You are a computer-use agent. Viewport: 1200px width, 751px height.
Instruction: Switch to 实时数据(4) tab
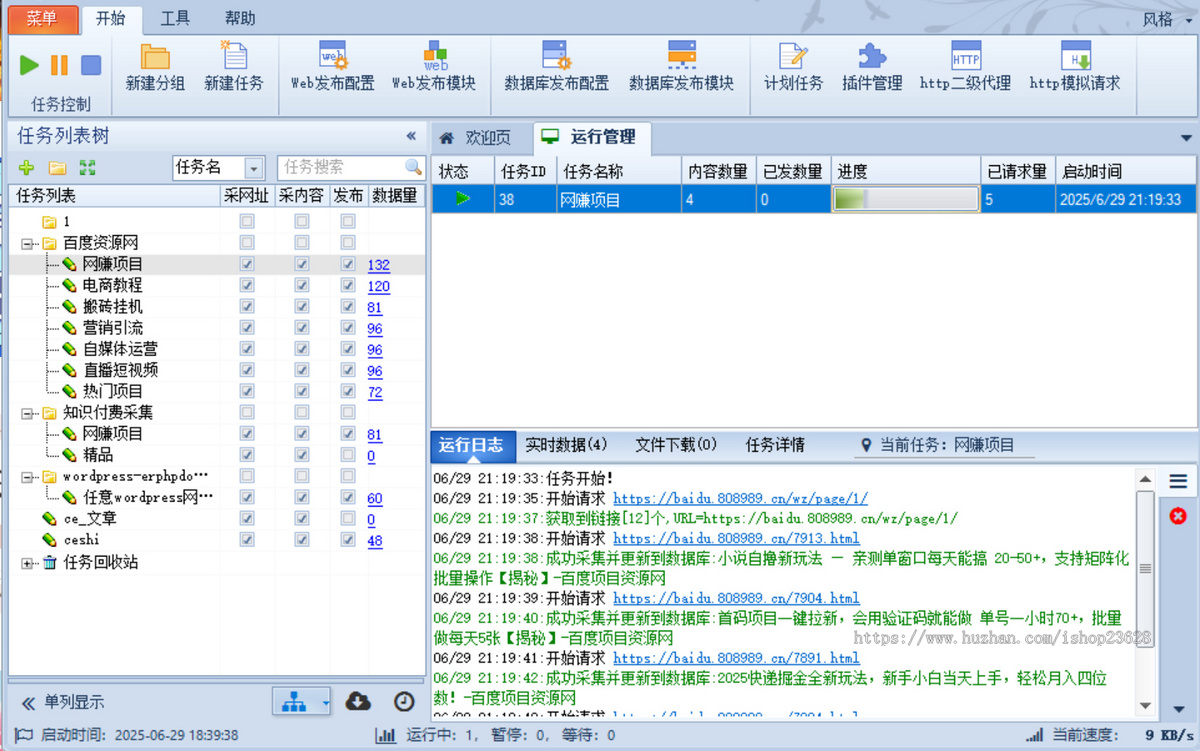tap(566, 445)
